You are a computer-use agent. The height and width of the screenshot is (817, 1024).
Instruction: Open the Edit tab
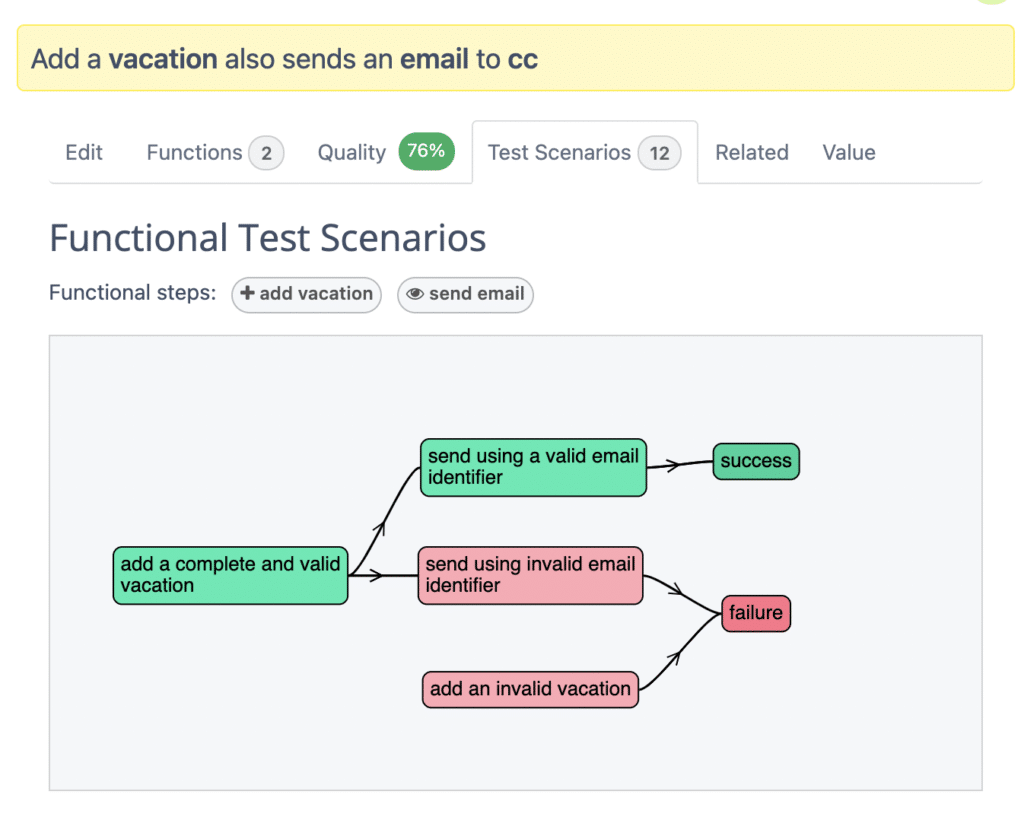tap(84, 153)
